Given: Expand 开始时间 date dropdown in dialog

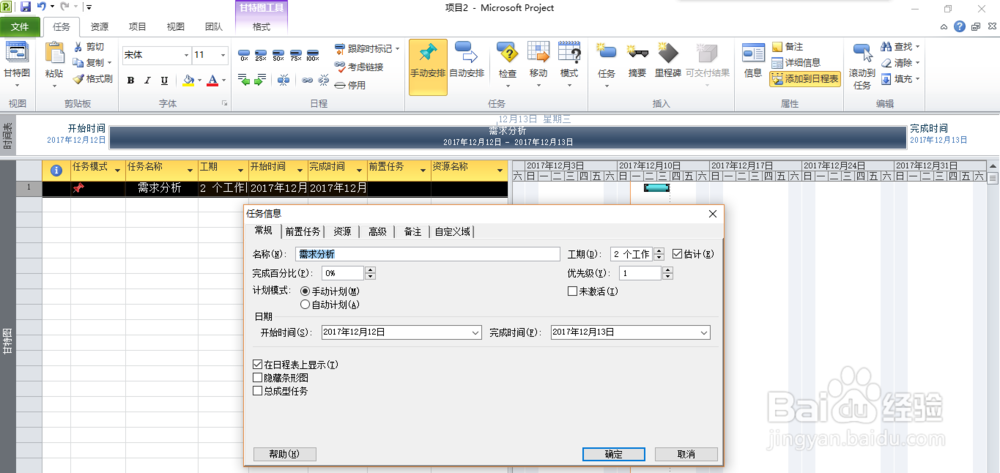Looking at the screenshot, I should point(476,333).
